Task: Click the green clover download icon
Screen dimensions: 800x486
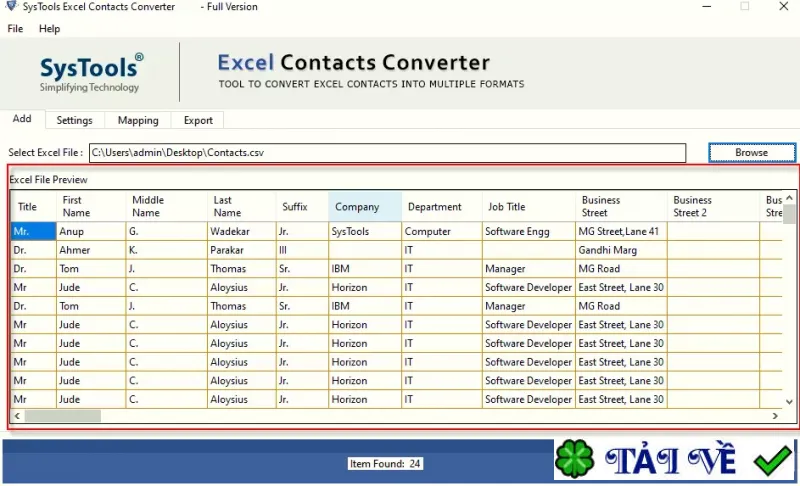Action: coord(574,459)
